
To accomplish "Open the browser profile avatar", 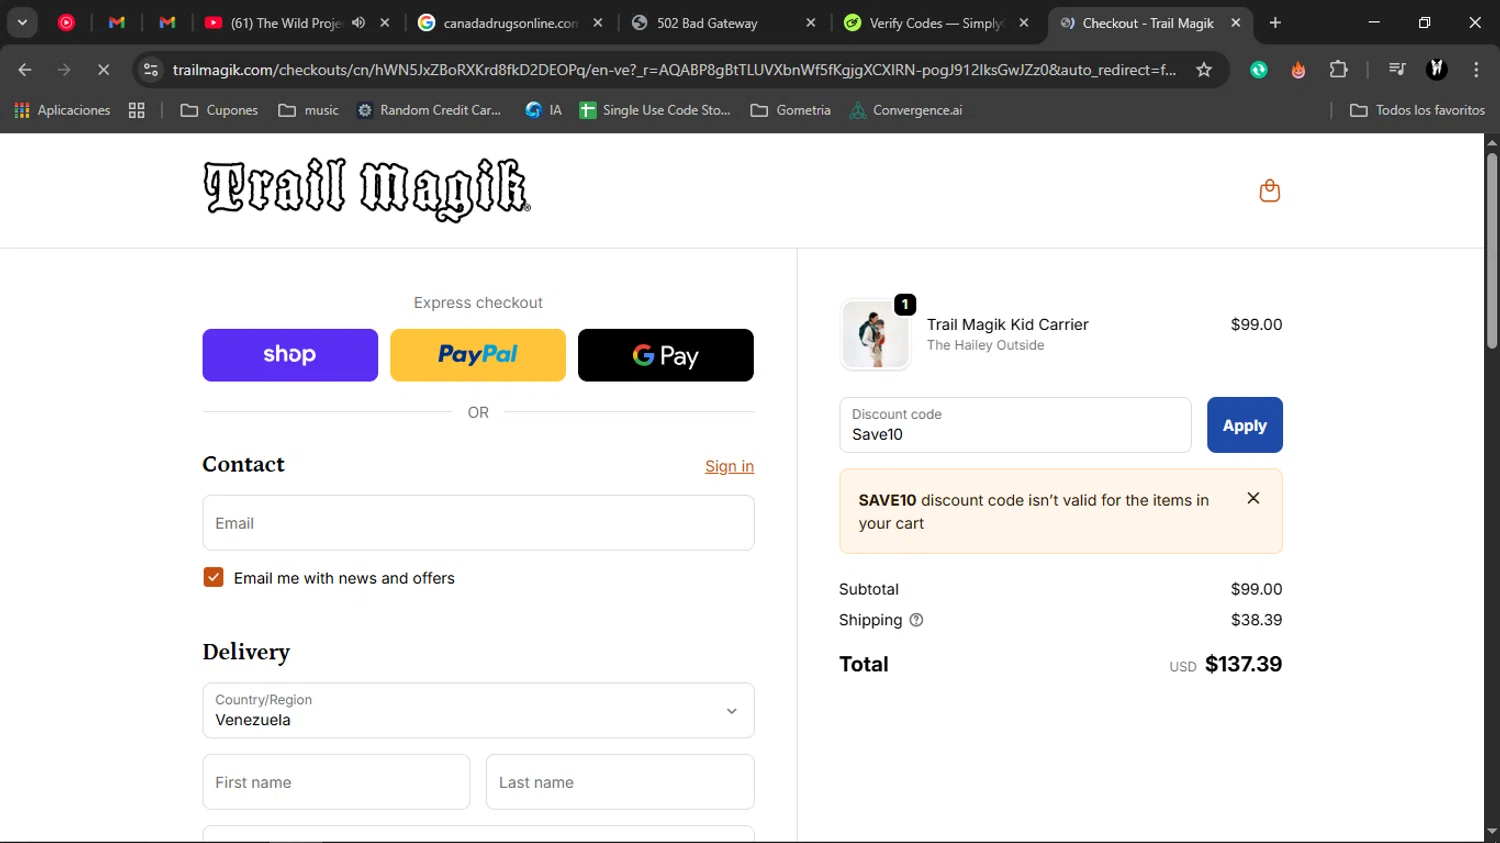I will click(x=1437, y=69).
